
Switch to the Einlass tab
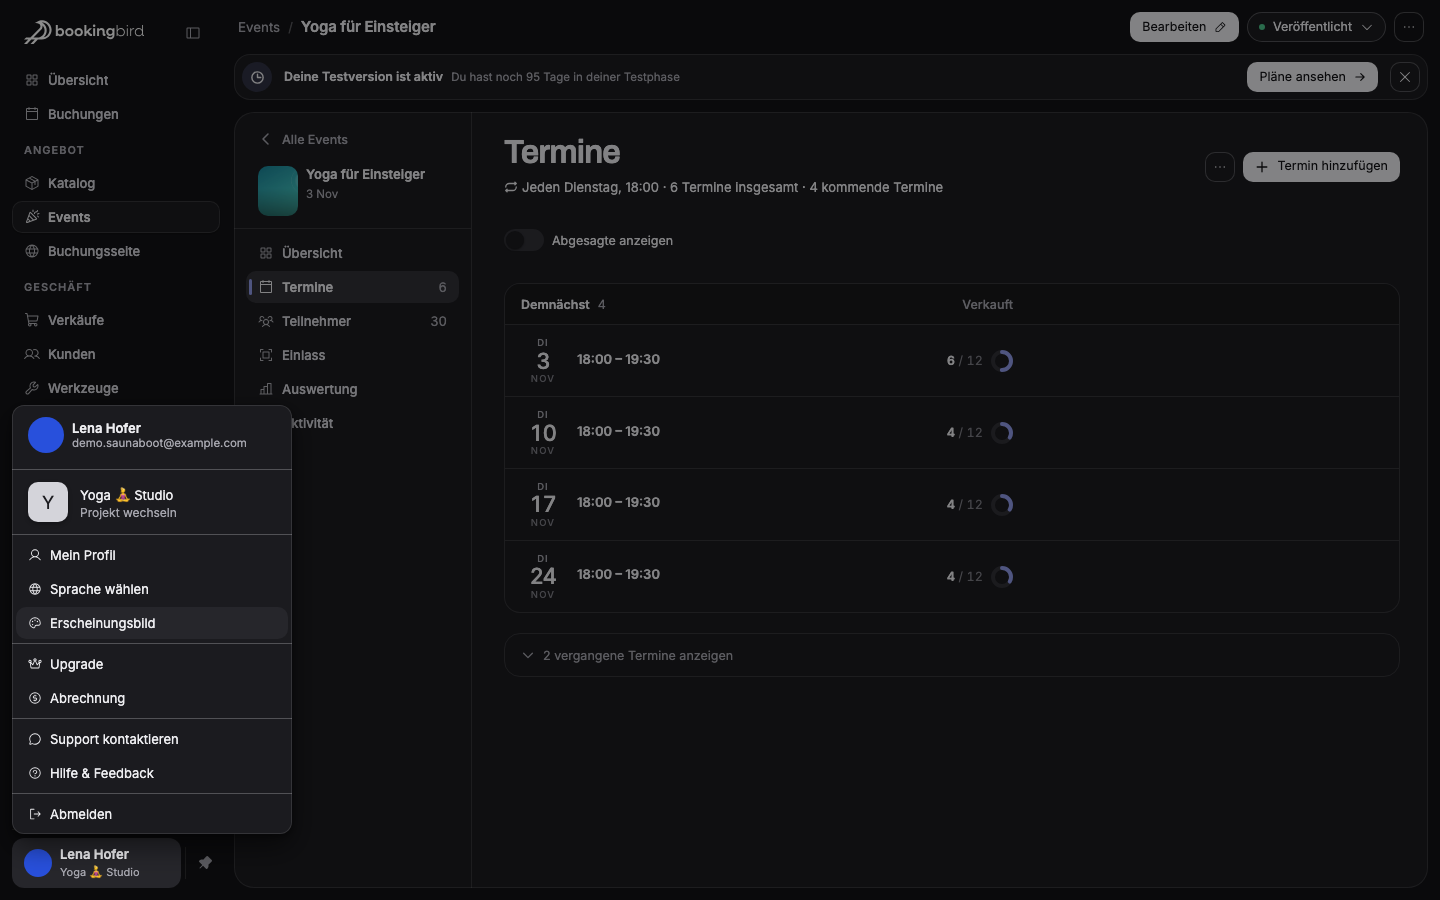coord(353,355)
